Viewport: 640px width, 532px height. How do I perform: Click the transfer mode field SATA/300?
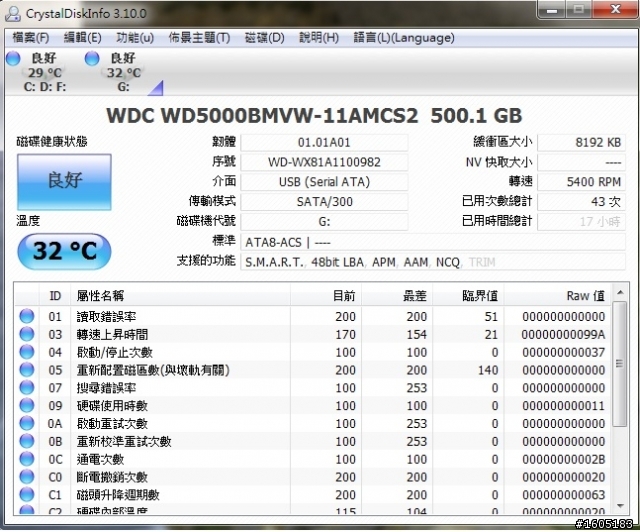(x=324, y=202)
